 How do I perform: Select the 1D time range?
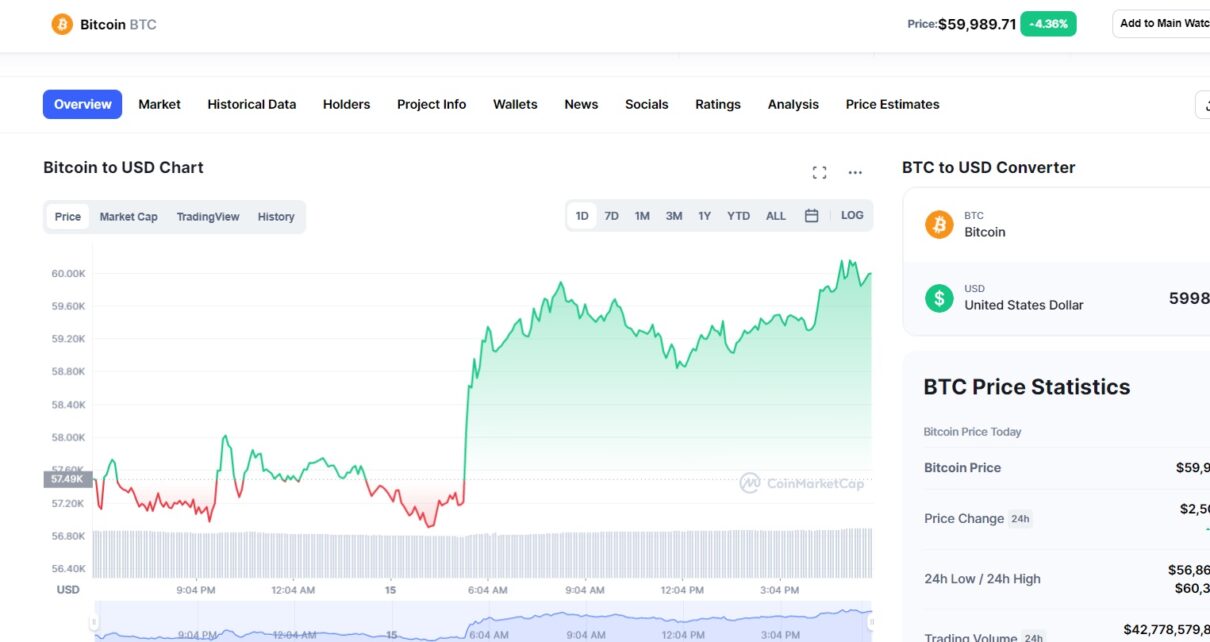pos(582,216)
